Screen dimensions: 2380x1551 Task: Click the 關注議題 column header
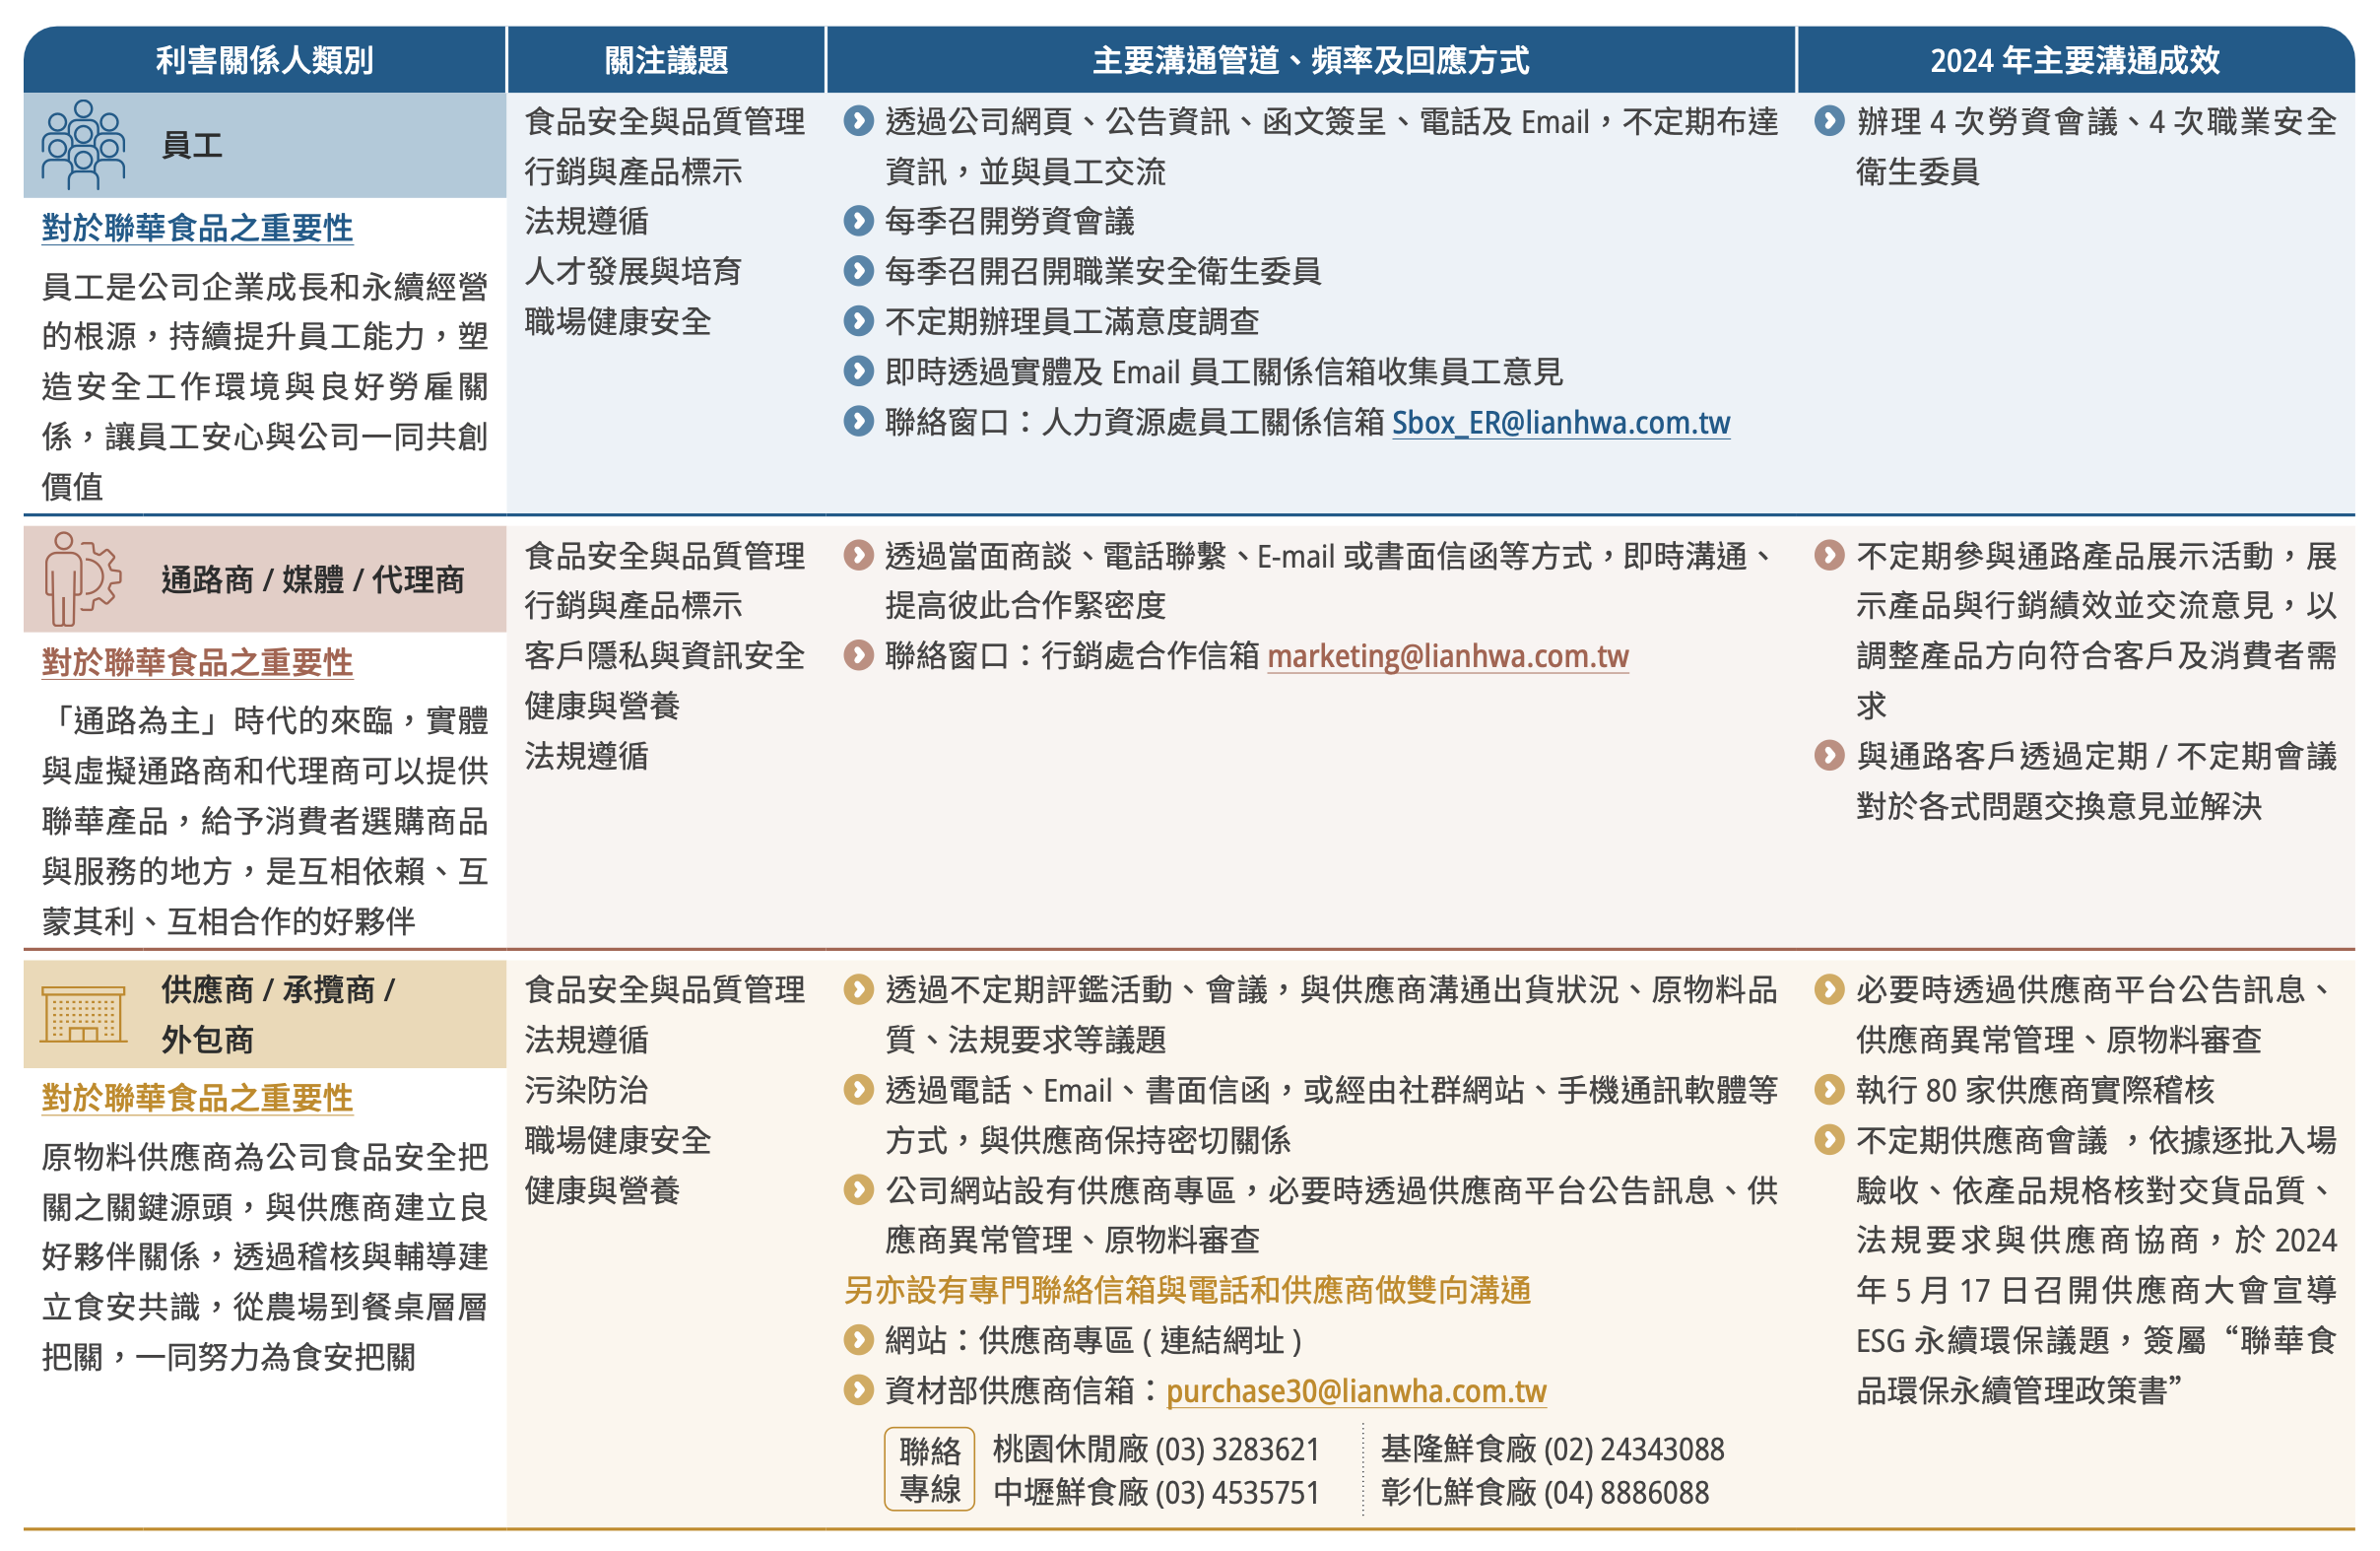pos(666,60)
